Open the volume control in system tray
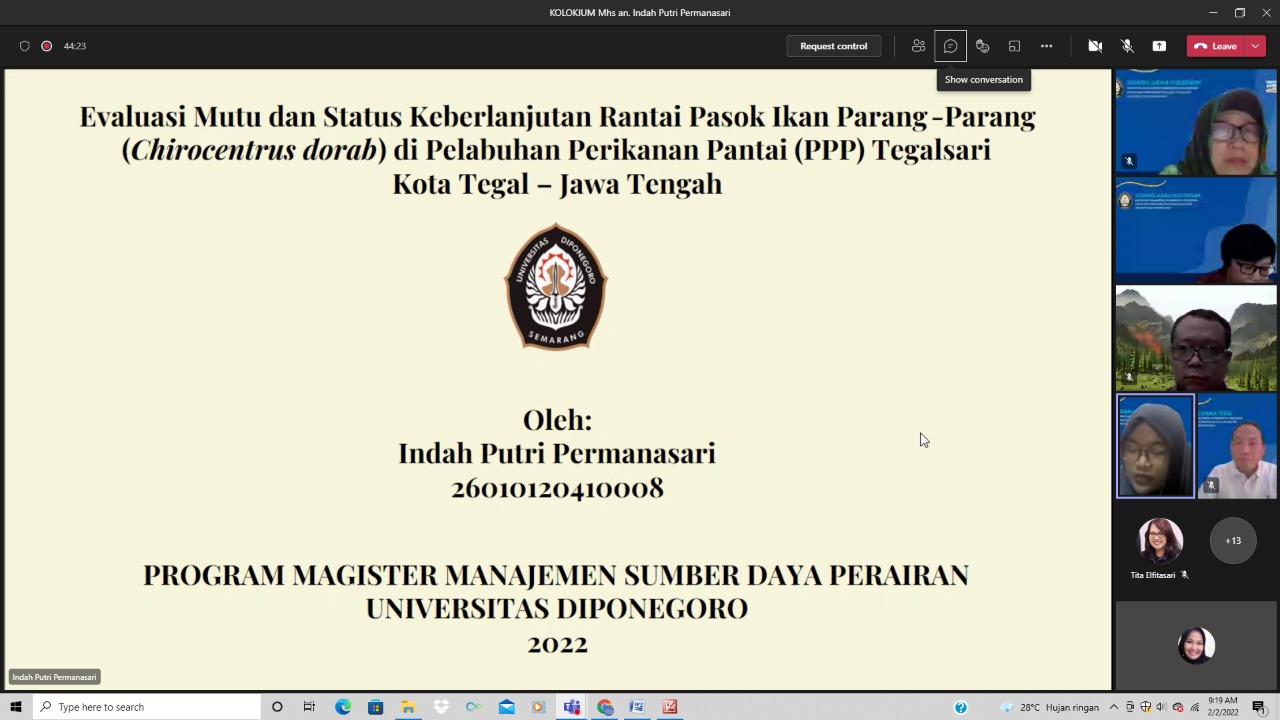Screen dimensions: 1280x720 [x=1161, y=707]
